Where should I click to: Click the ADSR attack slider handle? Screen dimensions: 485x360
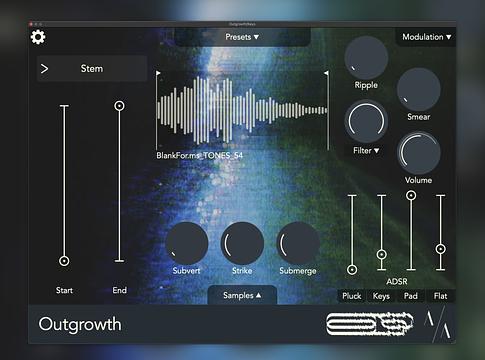tap(352, 270)
